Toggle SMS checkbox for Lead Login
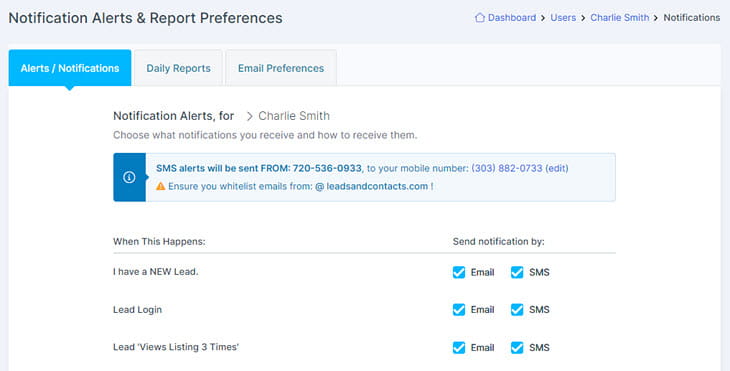The image size is (730, 371). [x=517, y=310]
